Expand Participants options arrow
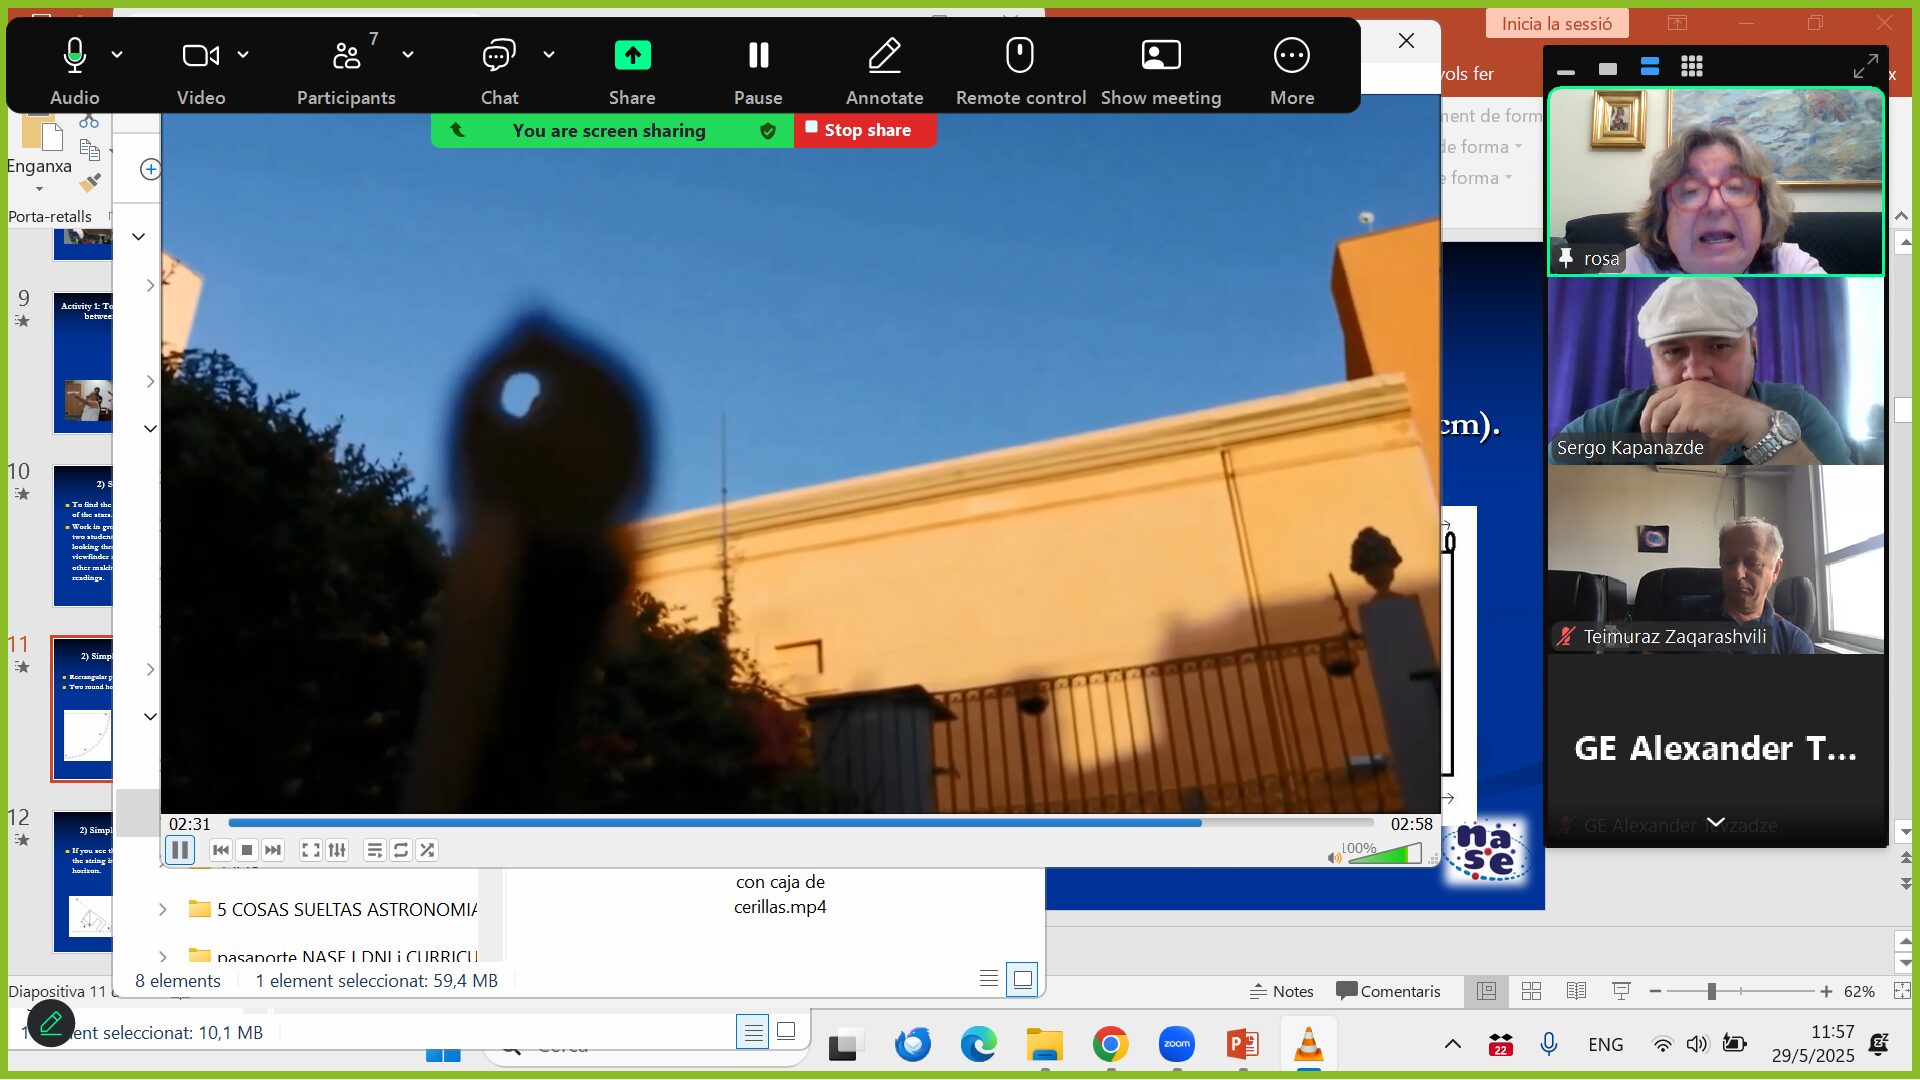This screenshot has height=1080, width=1920. click(x=408, y=55)
